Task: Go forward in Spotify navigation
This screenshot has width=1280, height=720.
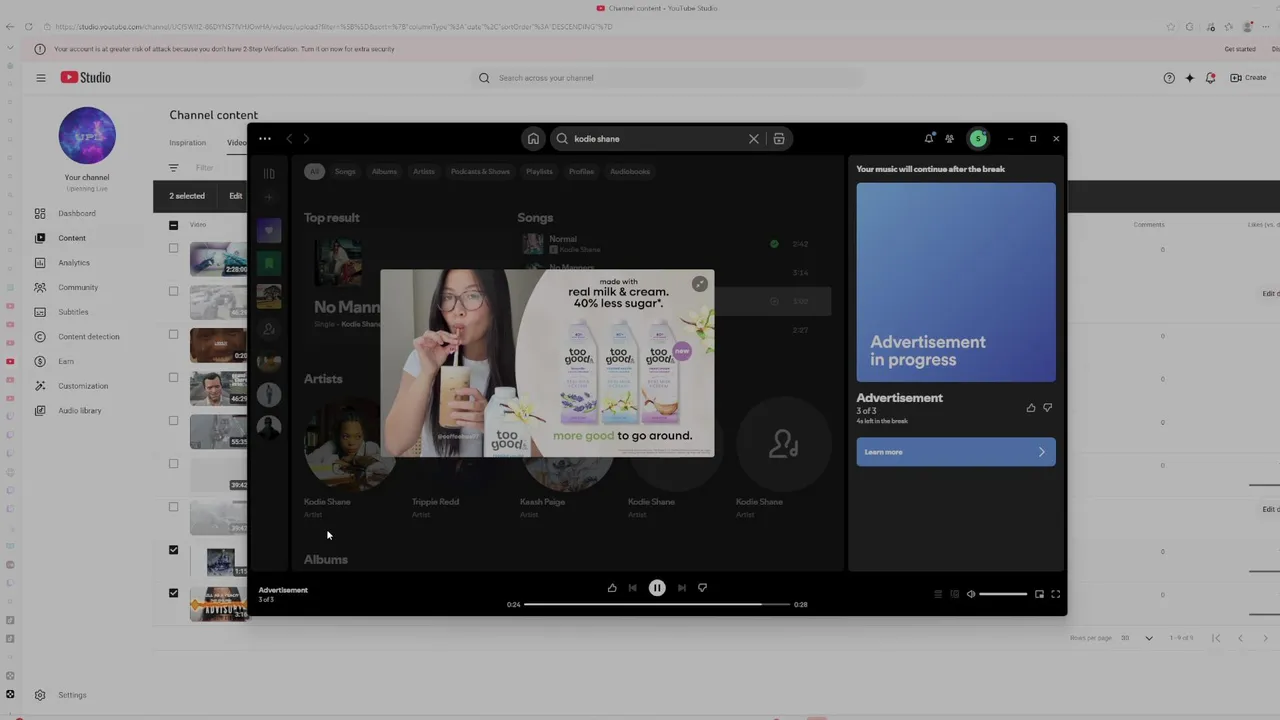Action: (306, 139)
